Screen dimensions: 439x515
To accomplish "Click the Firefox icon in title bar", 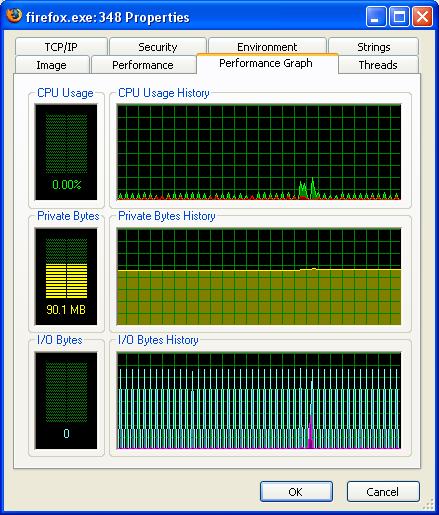I will pyautogui.click(x=14, y=16).
